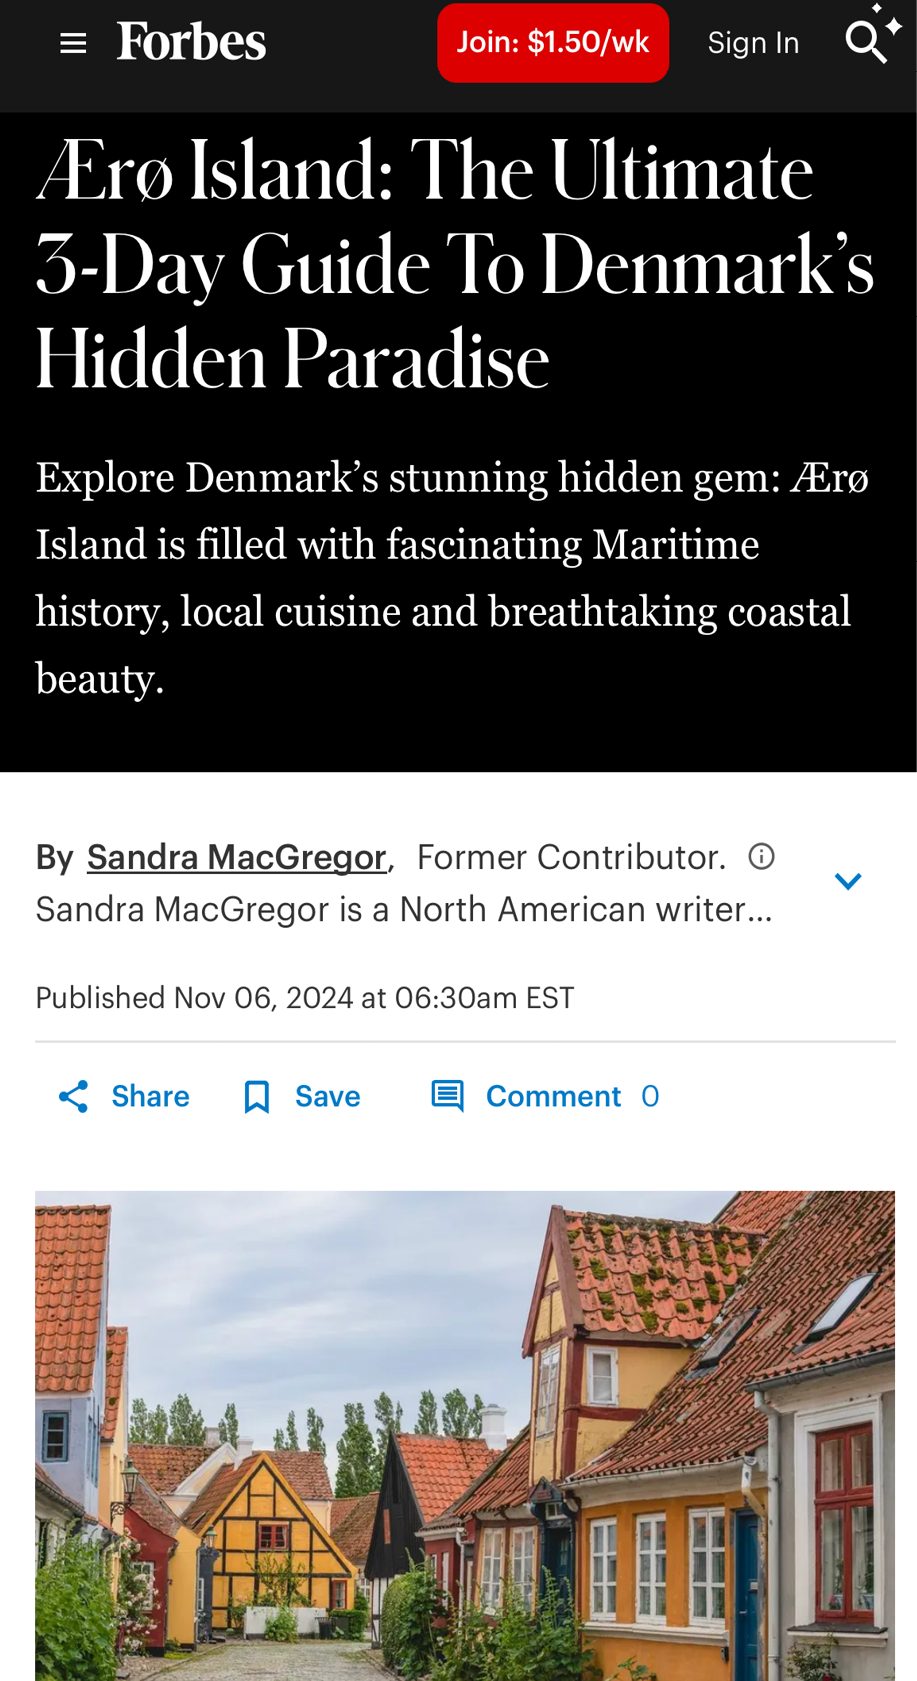Image resolution: width=917 pixels, height=1681 pixels.
Task: Click the Former Contributor label
Action: click(x=571, y=857)
